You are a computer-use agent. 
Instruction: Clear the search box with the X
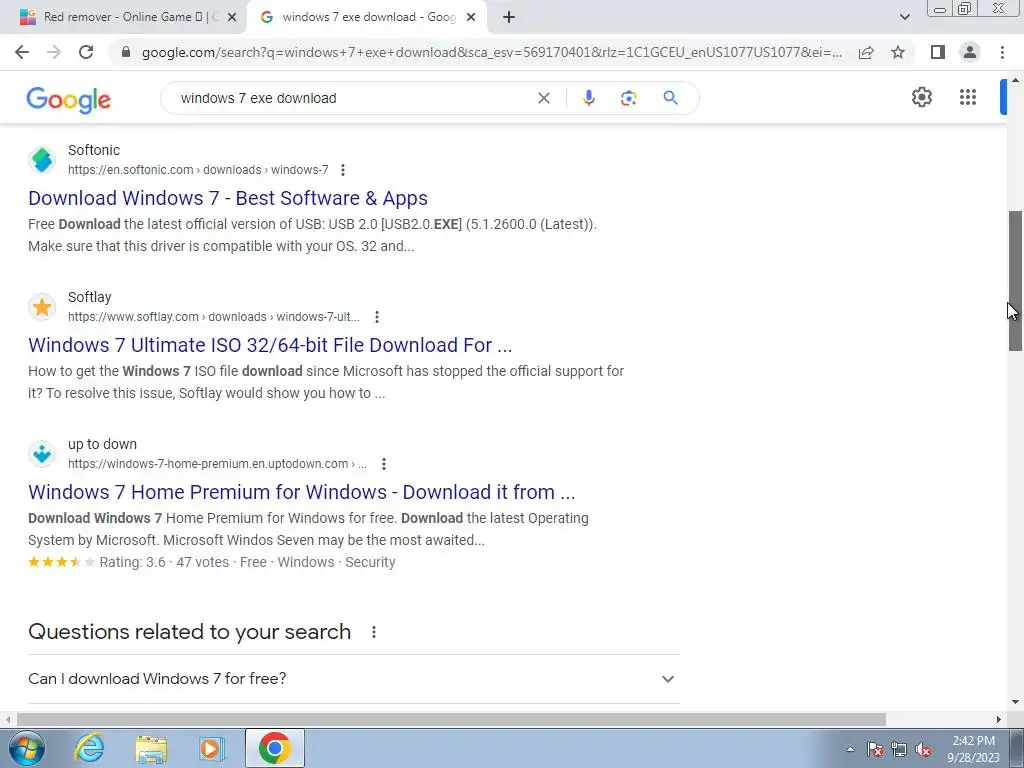pos(543,98)
